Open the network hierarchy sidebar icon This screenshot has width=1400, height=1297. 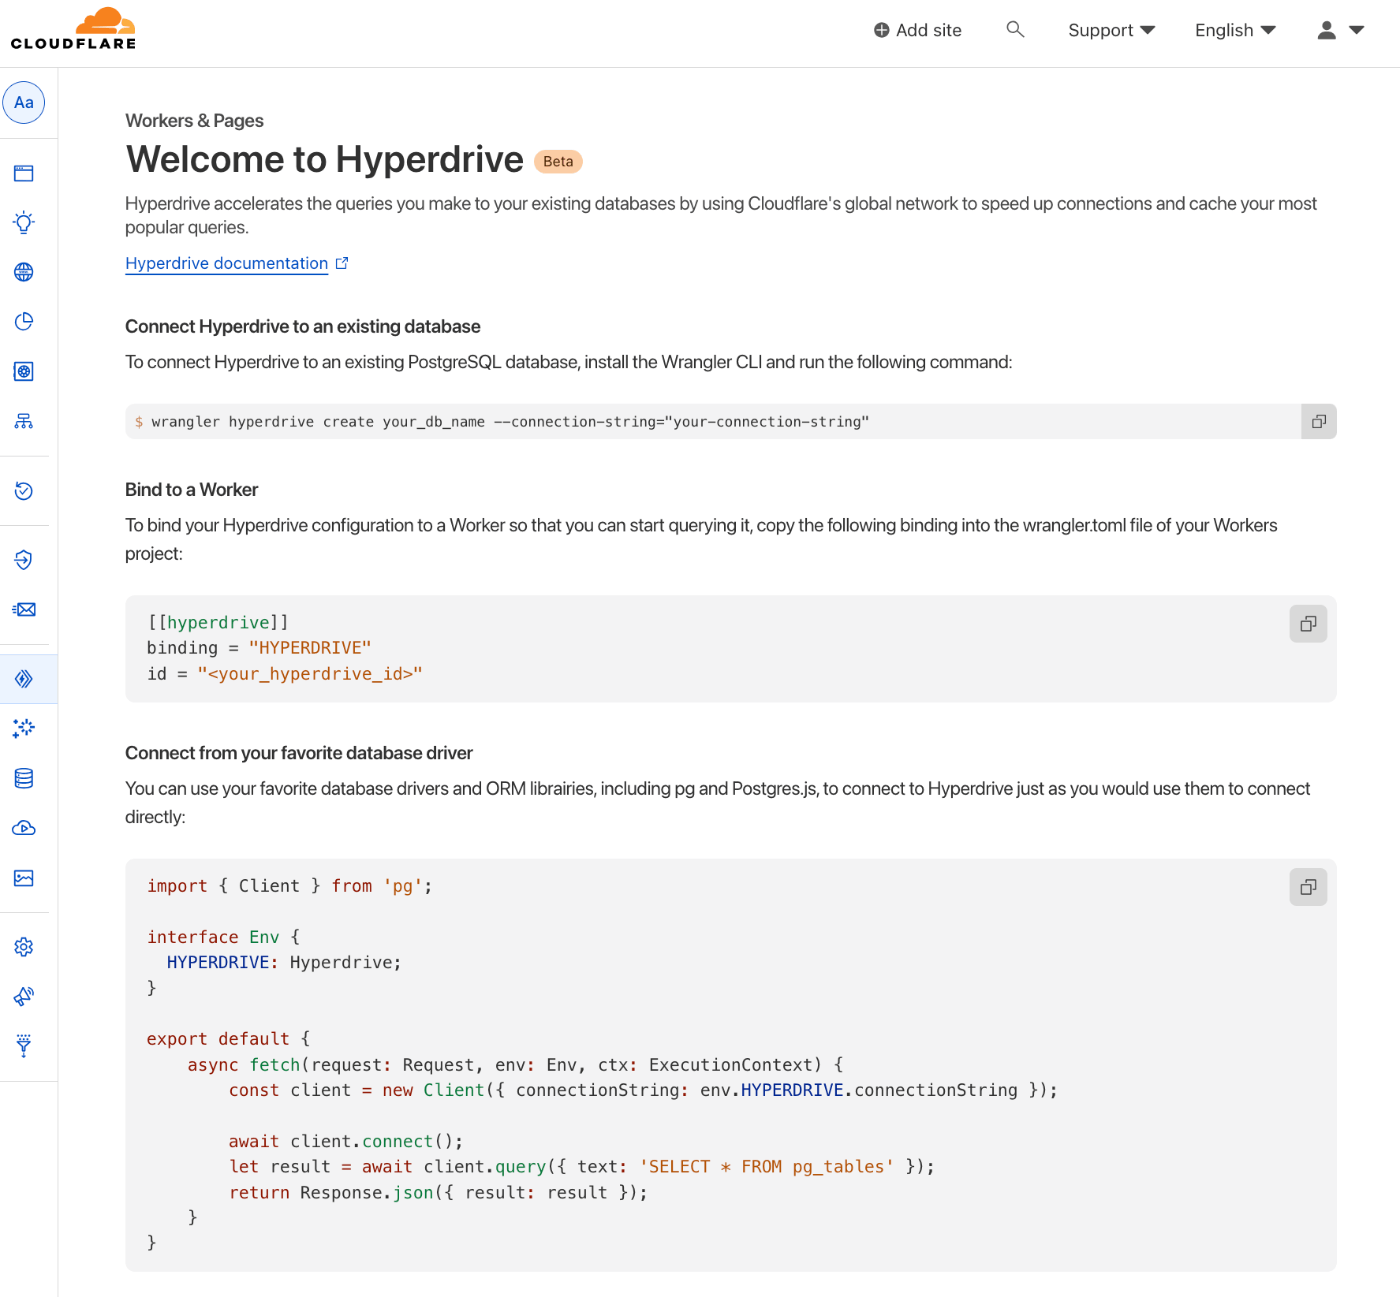24,421
